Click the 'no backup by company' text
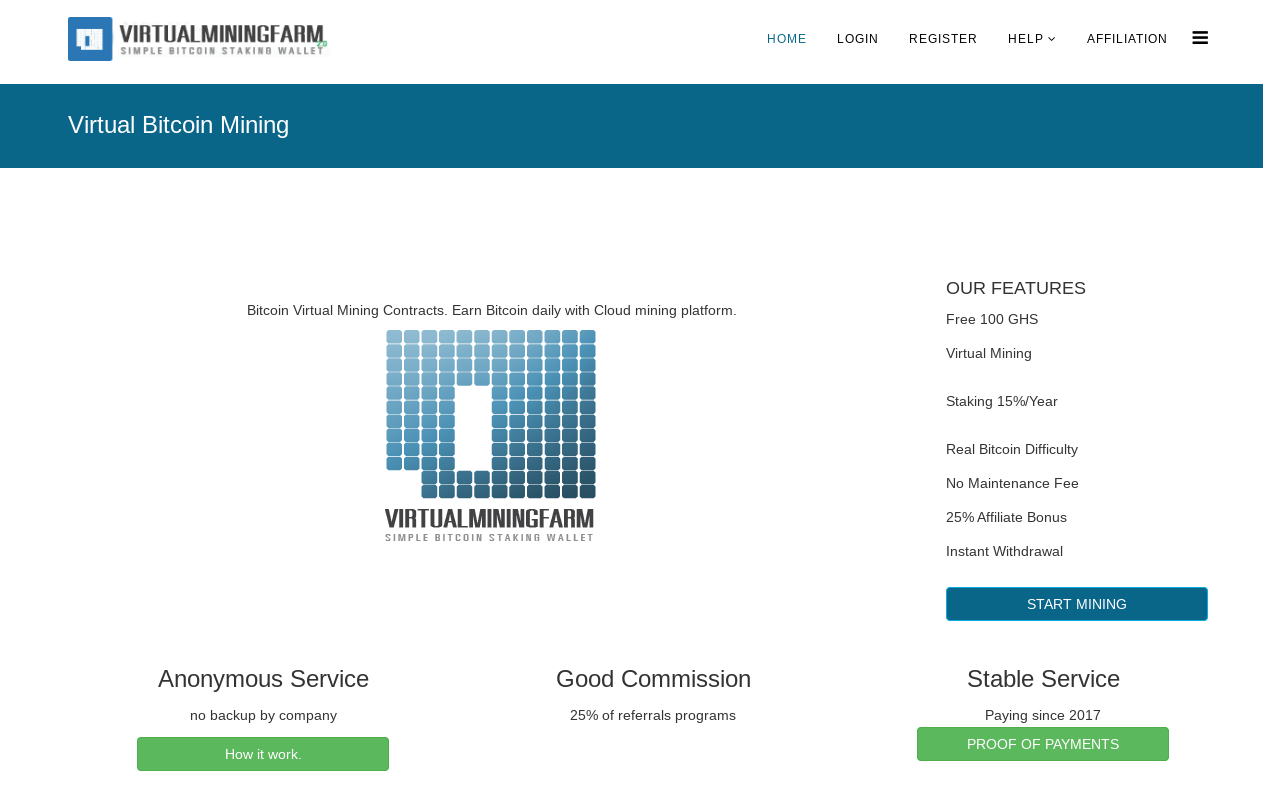The width and height of the screenshot is (1263, 788). (264, 716)
